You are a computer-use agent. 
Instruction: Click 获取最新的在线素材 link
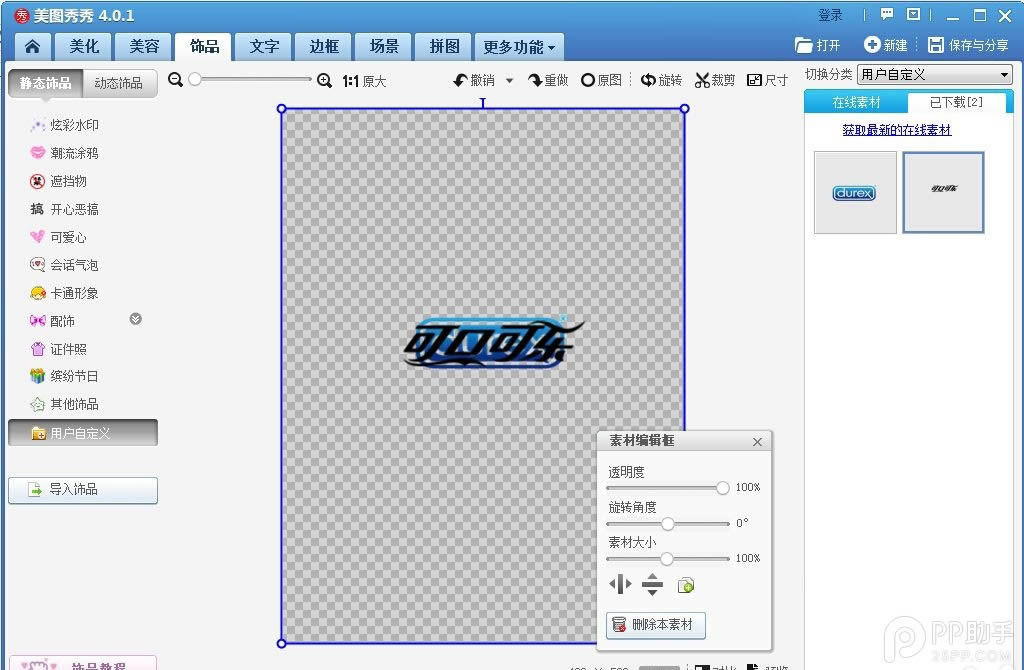(897, 130)
